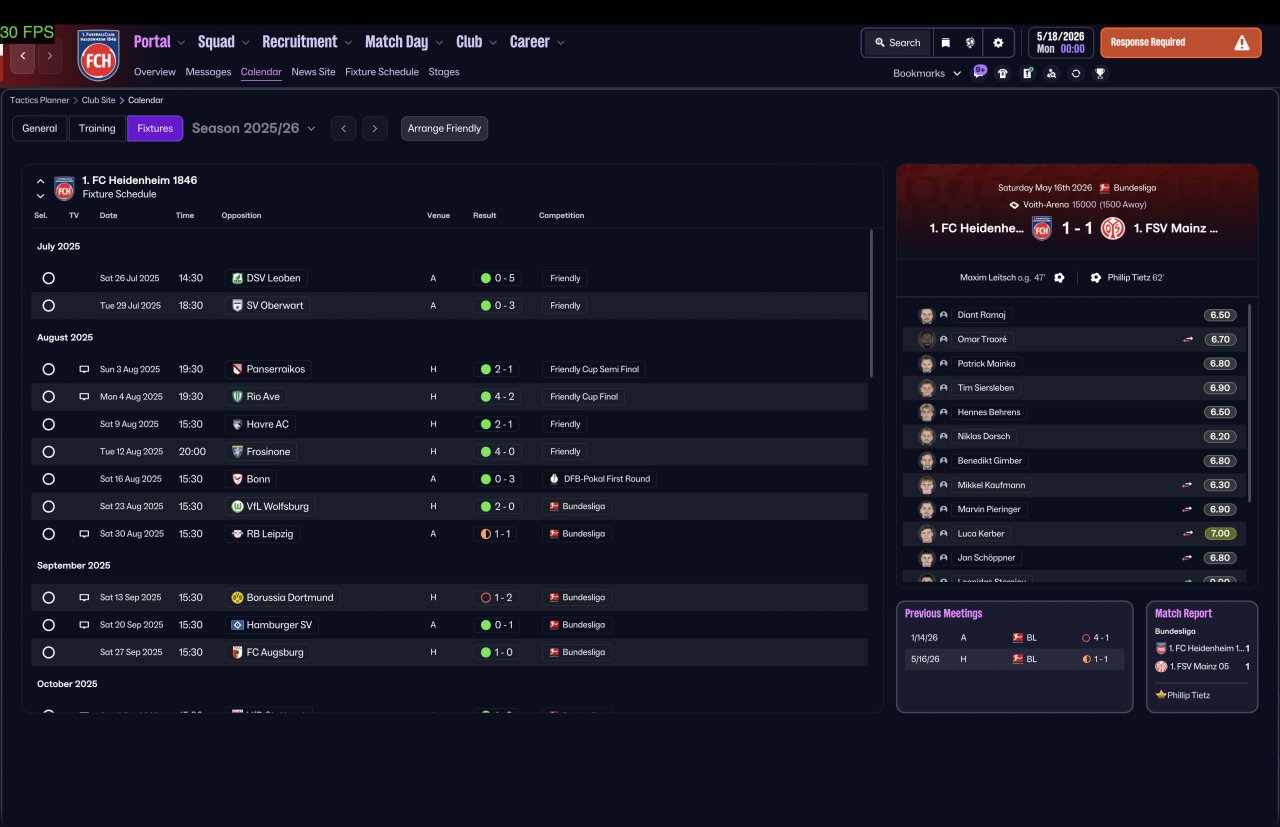Click the circular refresh icon in bookmarks bar

[x=1076, y=73]
